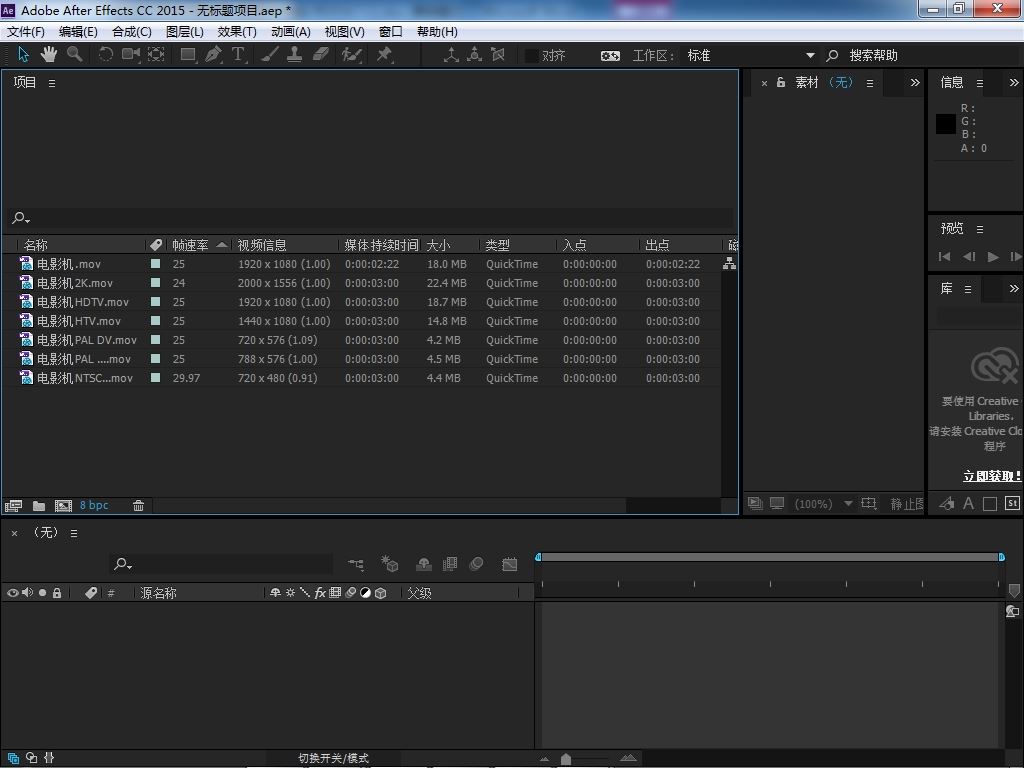This screenshot has height=768, width=1024.
Task: Select the Puppet Pin tool
Action: point(384,55)
